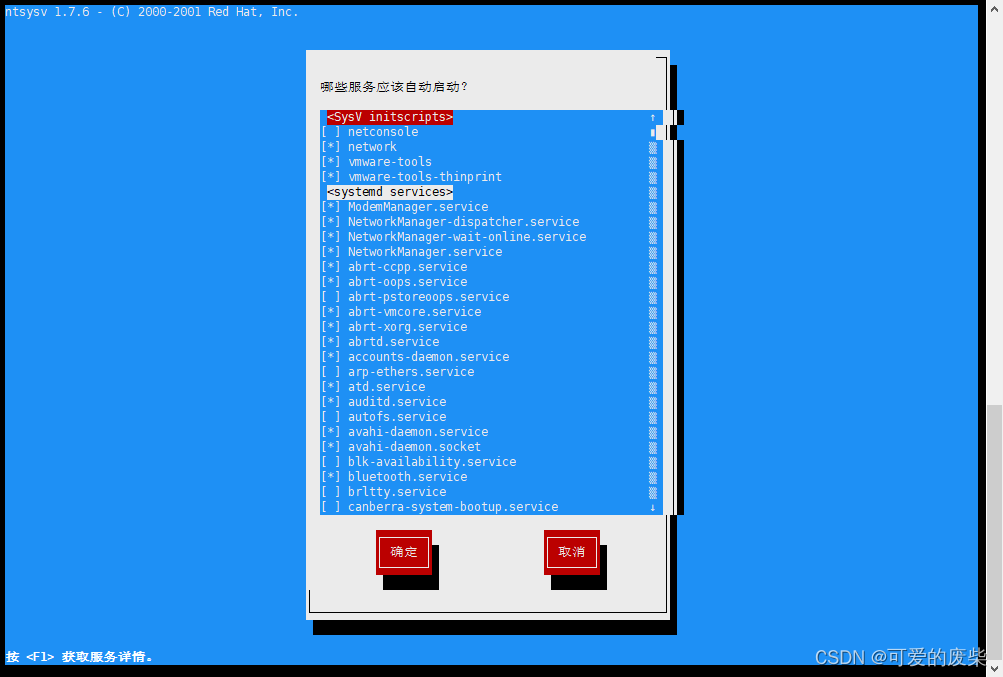
Task: Click the ntsysv 1.7.6 title text
Action: click(x=152, y=12)
